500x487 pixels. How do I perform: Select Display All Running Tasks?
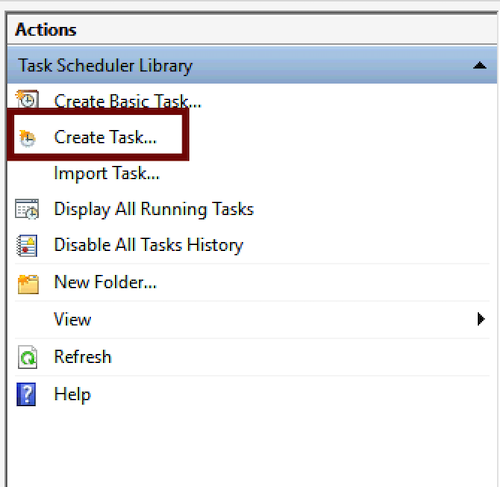click(x=154, y=209)
